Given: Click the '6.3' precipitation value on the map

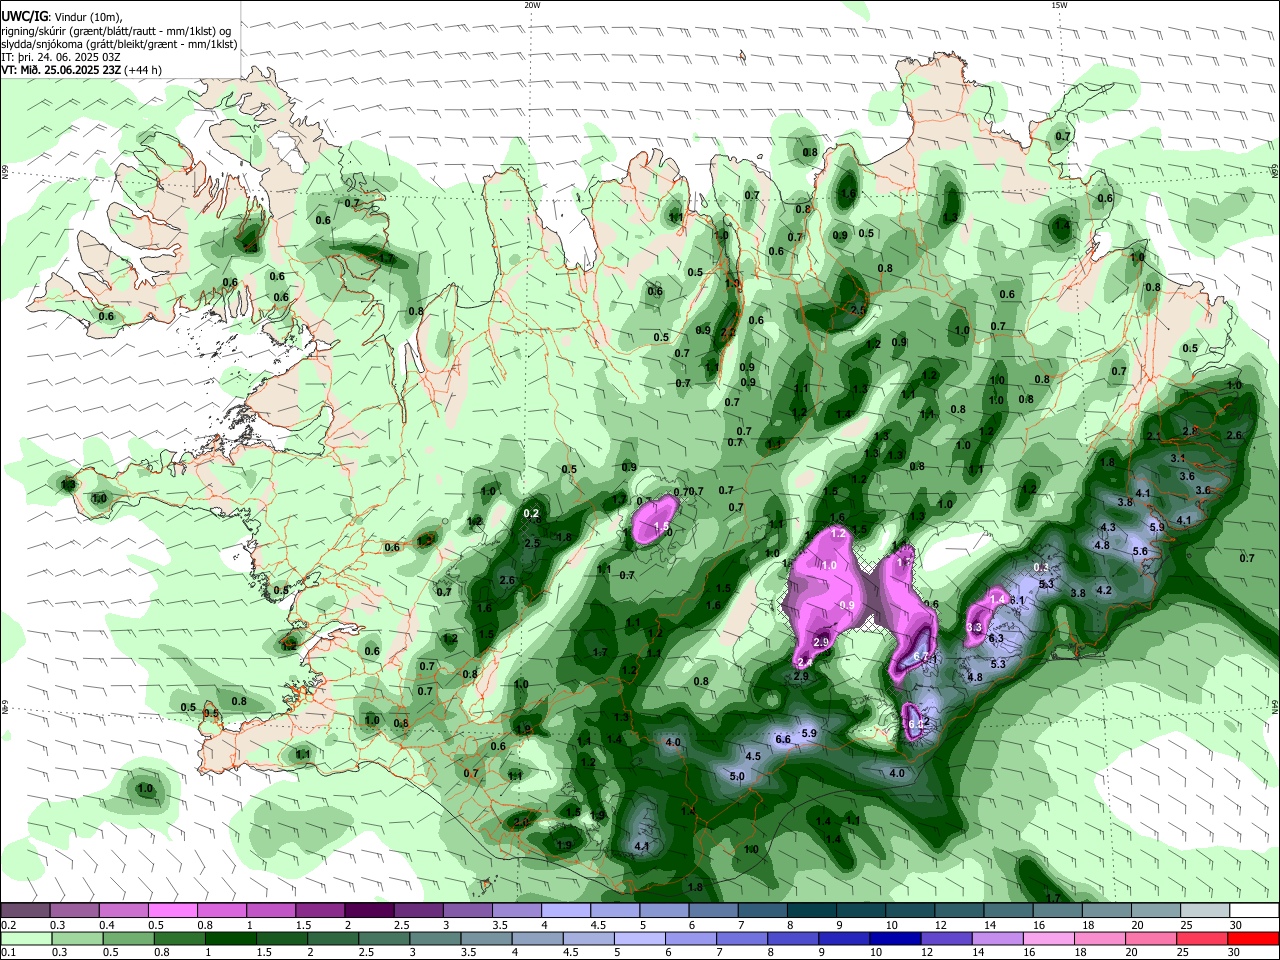Looking at the screenshot, I should 996,638.
